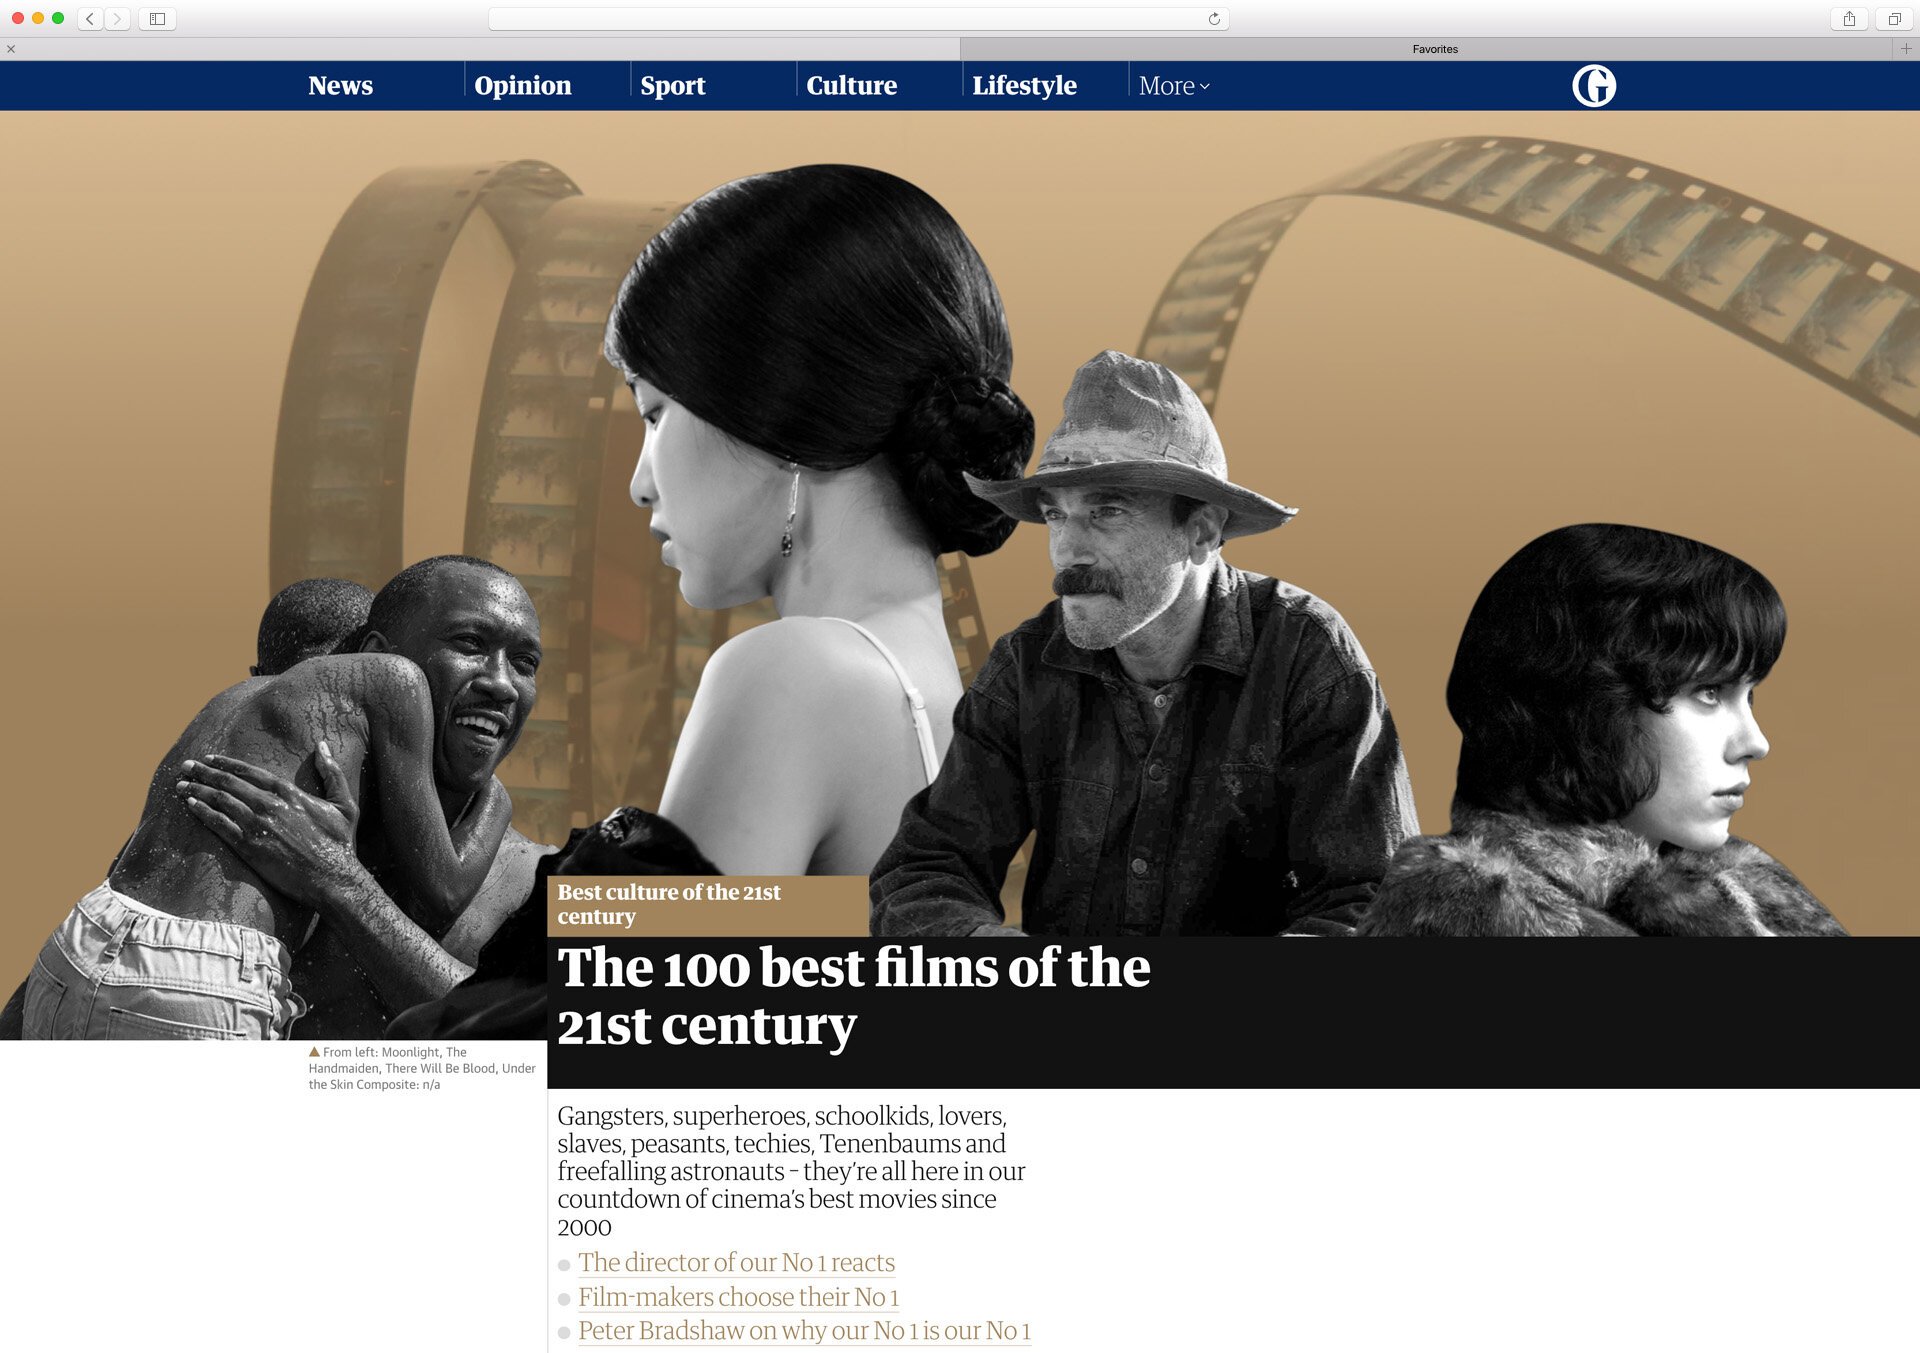Open 'The director of our No 1 reacts'
1920x1353 pixels.
[x=736, y=1262]
